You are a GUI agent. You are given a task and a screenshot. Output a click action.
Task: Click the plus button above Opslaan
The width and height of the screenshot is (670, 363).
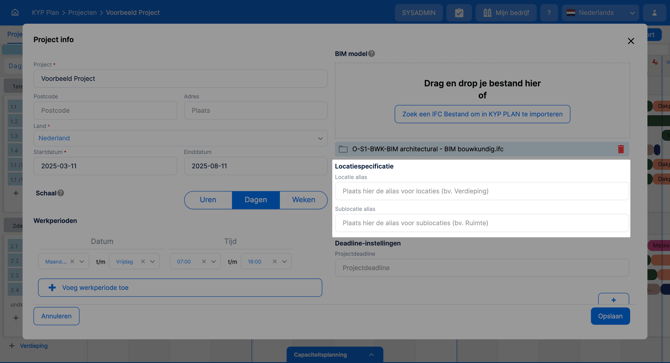pyautogui.click(x=614, y=299)
